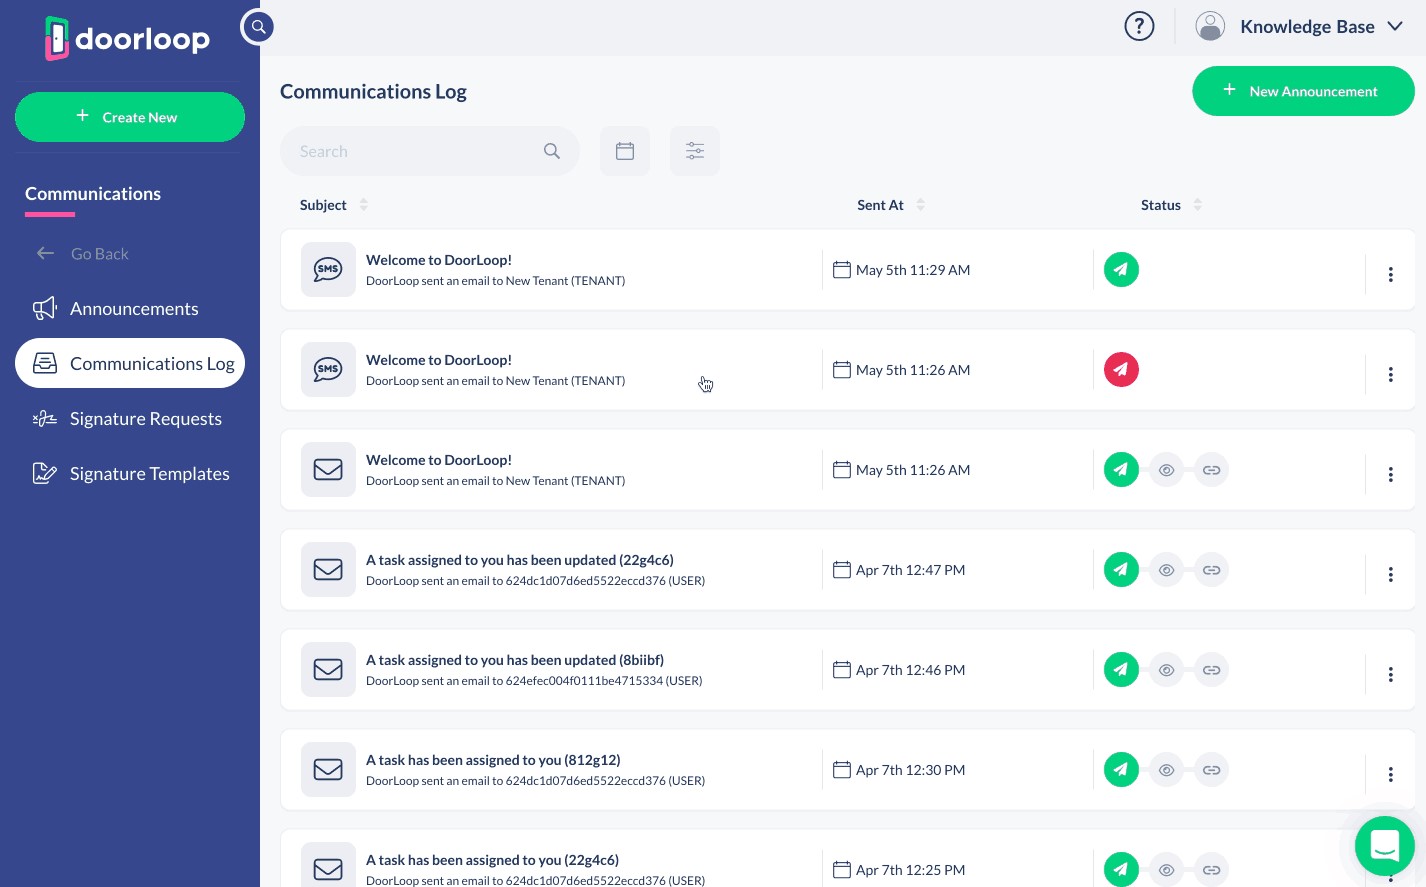The width and height of the screenshot is (1426, 887).
Task: Click SMS icon of May 5th 11:29 AM row
Action: tap(328, 270)
